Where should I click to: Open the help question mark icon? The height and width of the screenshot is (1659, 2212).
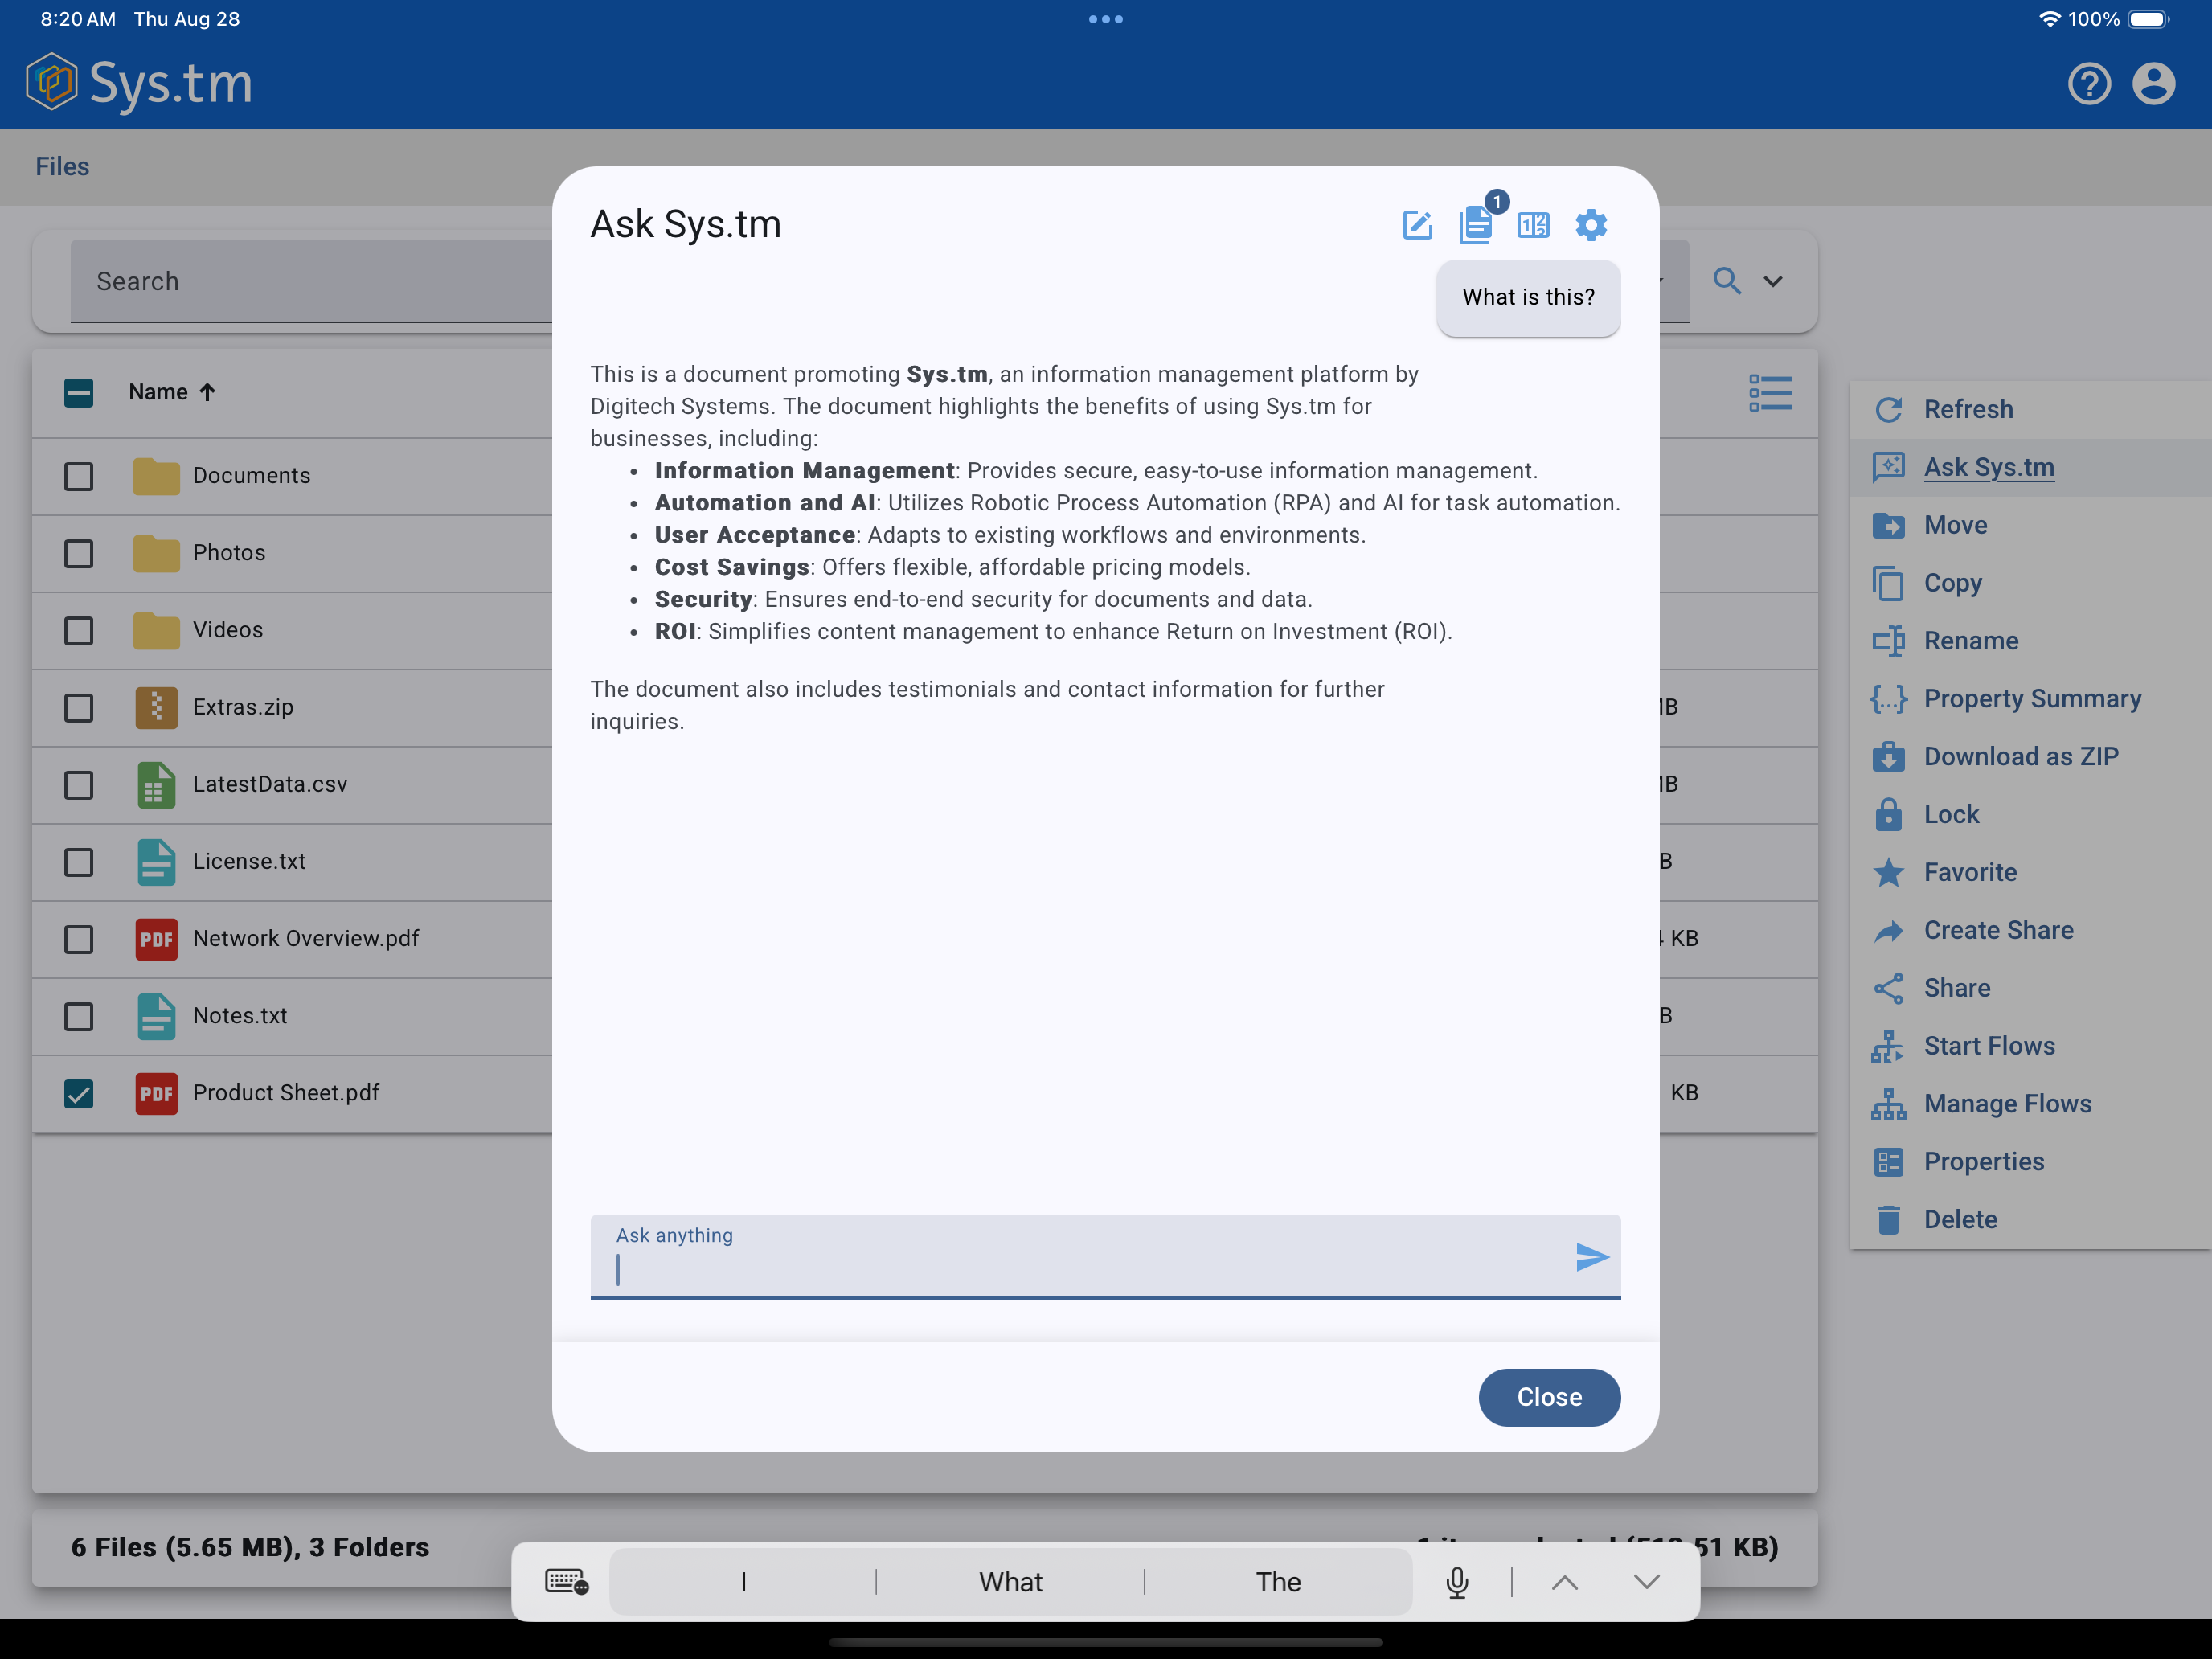2089,84
